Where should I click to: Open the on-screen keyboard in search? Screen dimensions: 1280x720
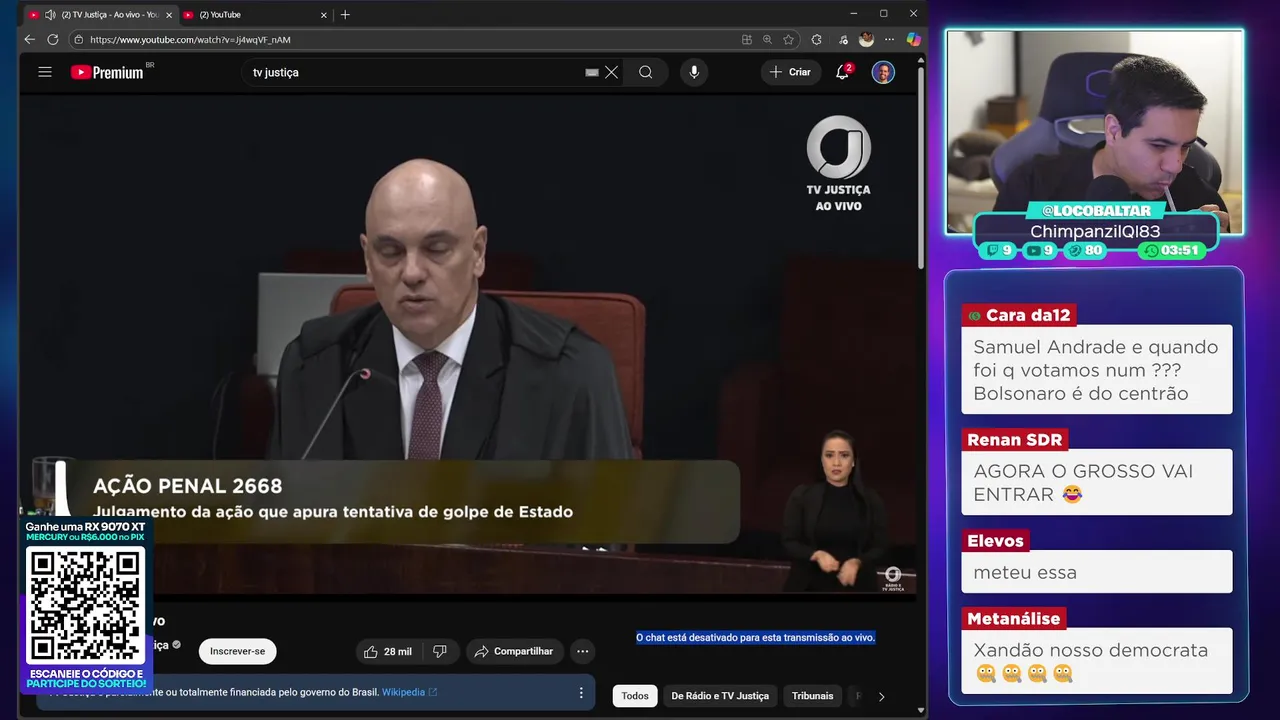(x=592, y=72)
